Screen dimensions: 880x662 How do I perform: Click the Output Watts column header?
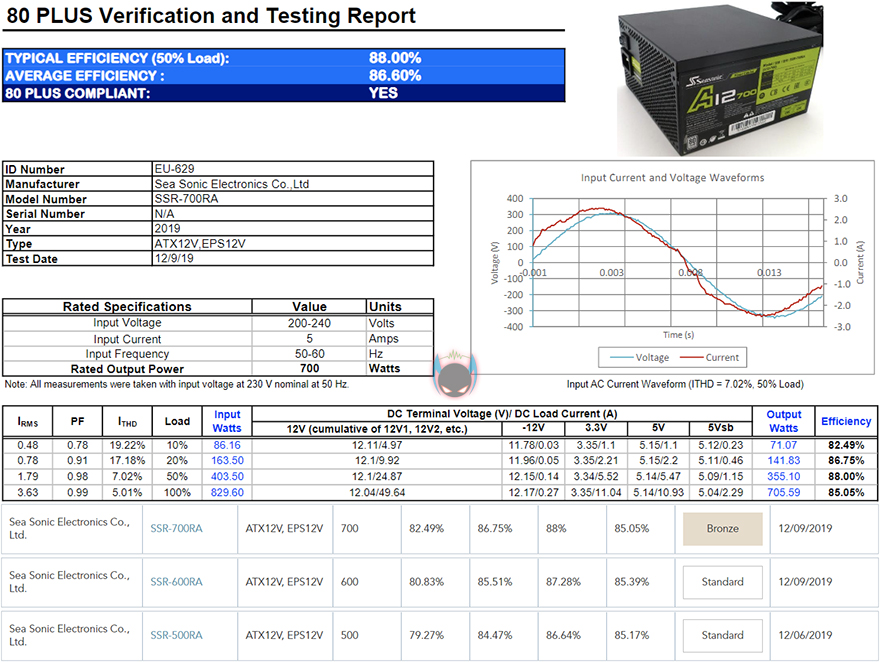[783, 421]
